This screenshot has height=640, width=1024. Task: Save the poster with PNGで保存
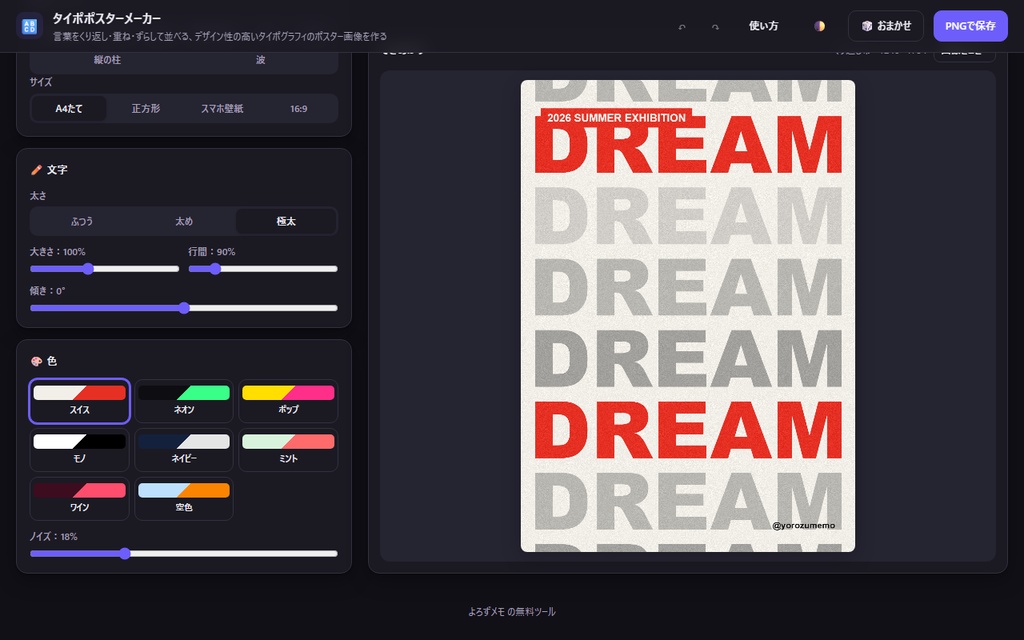(x=970, y=26)
